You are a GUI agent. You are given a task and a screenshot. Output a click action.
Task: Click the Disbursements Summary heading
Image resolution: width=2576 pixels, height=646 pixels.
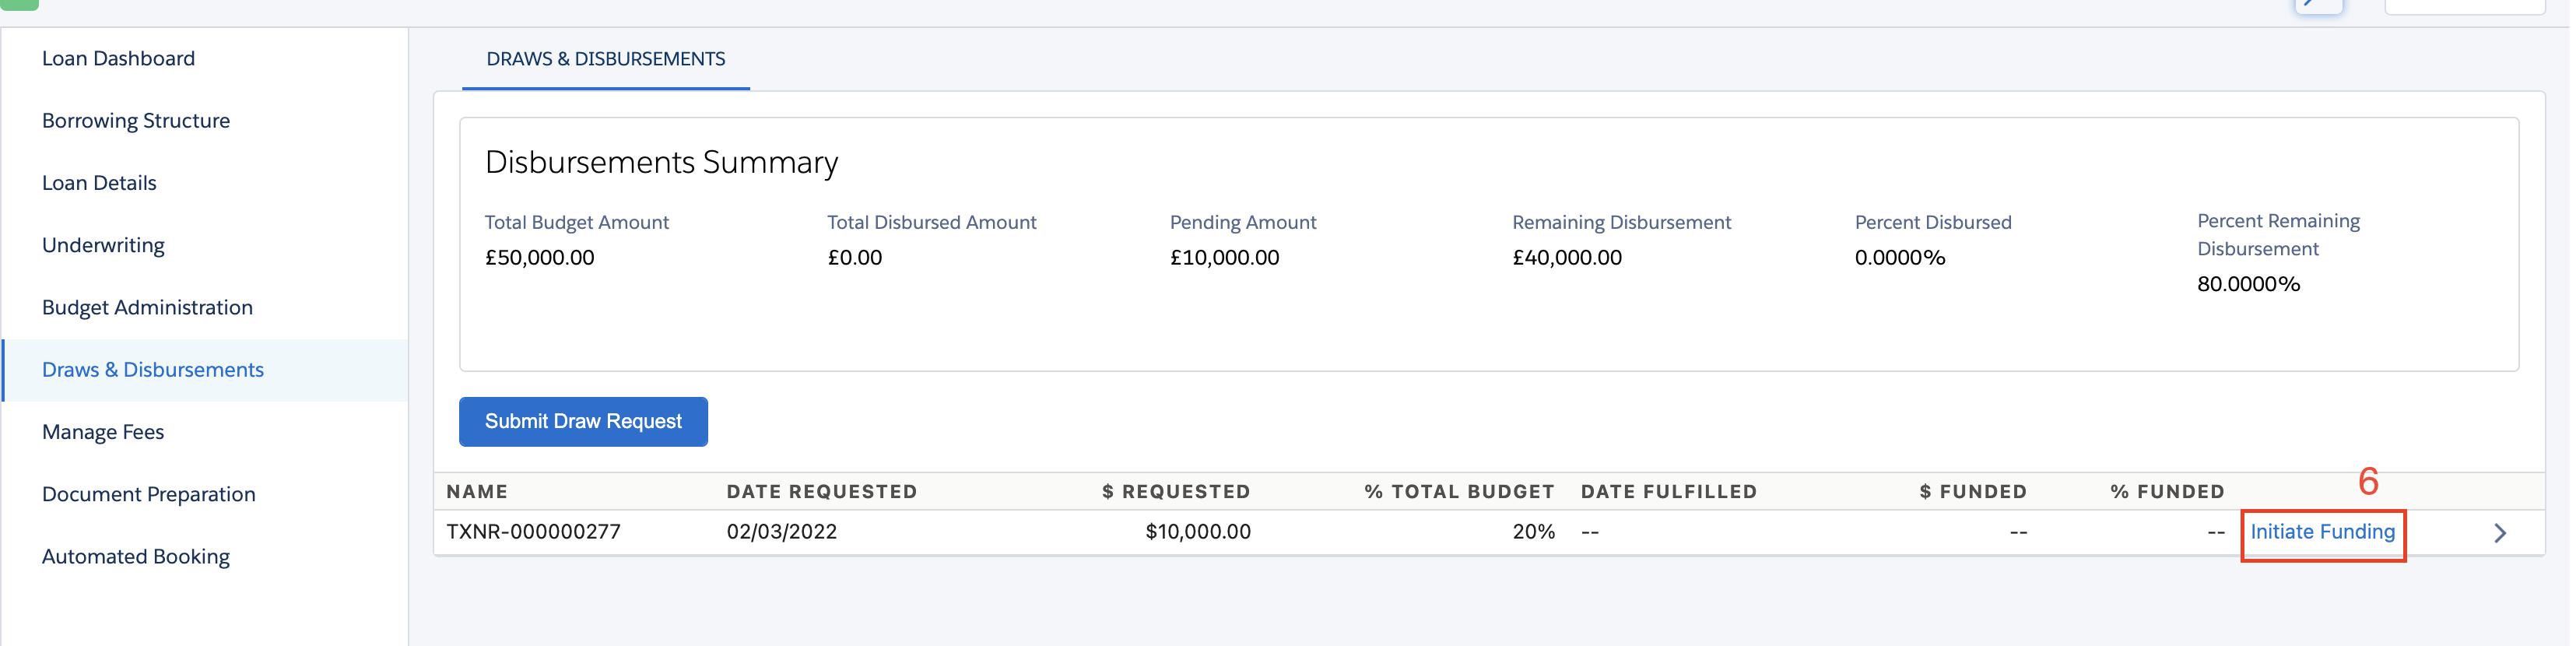click(x=662, y=162)
